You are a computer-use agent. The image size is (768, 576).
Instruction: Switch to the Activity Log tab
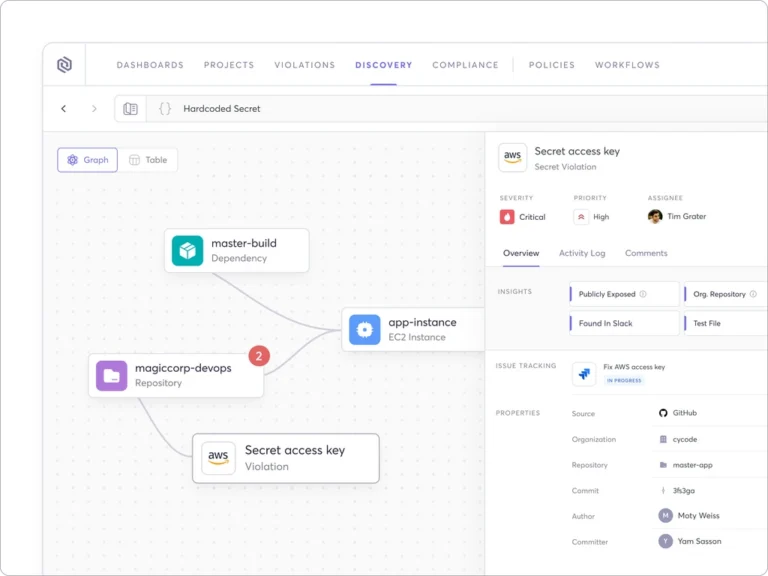[581, 253]
